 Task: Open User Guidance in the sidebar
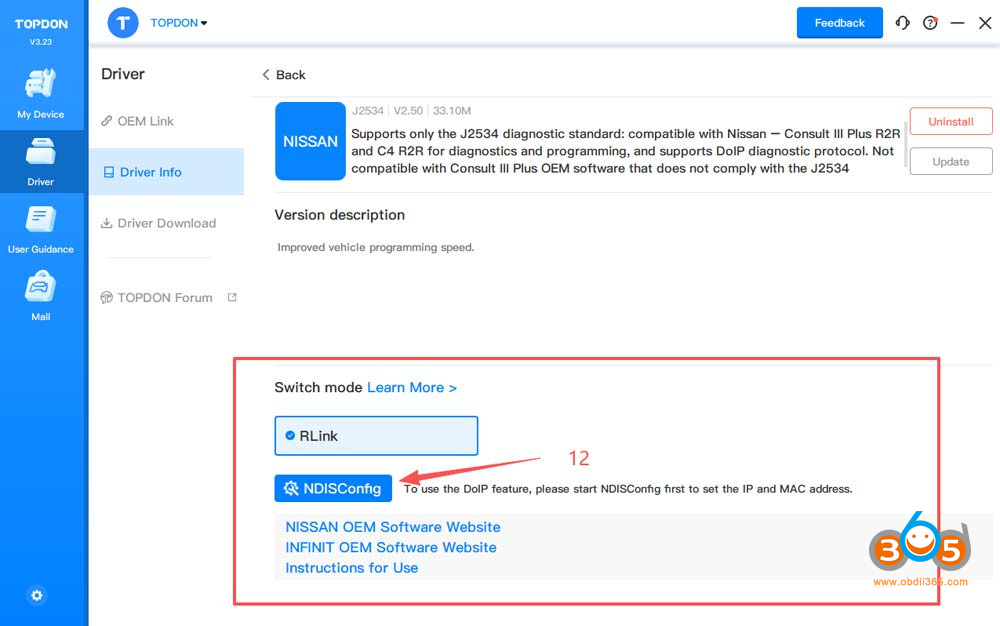click(41, 229)
